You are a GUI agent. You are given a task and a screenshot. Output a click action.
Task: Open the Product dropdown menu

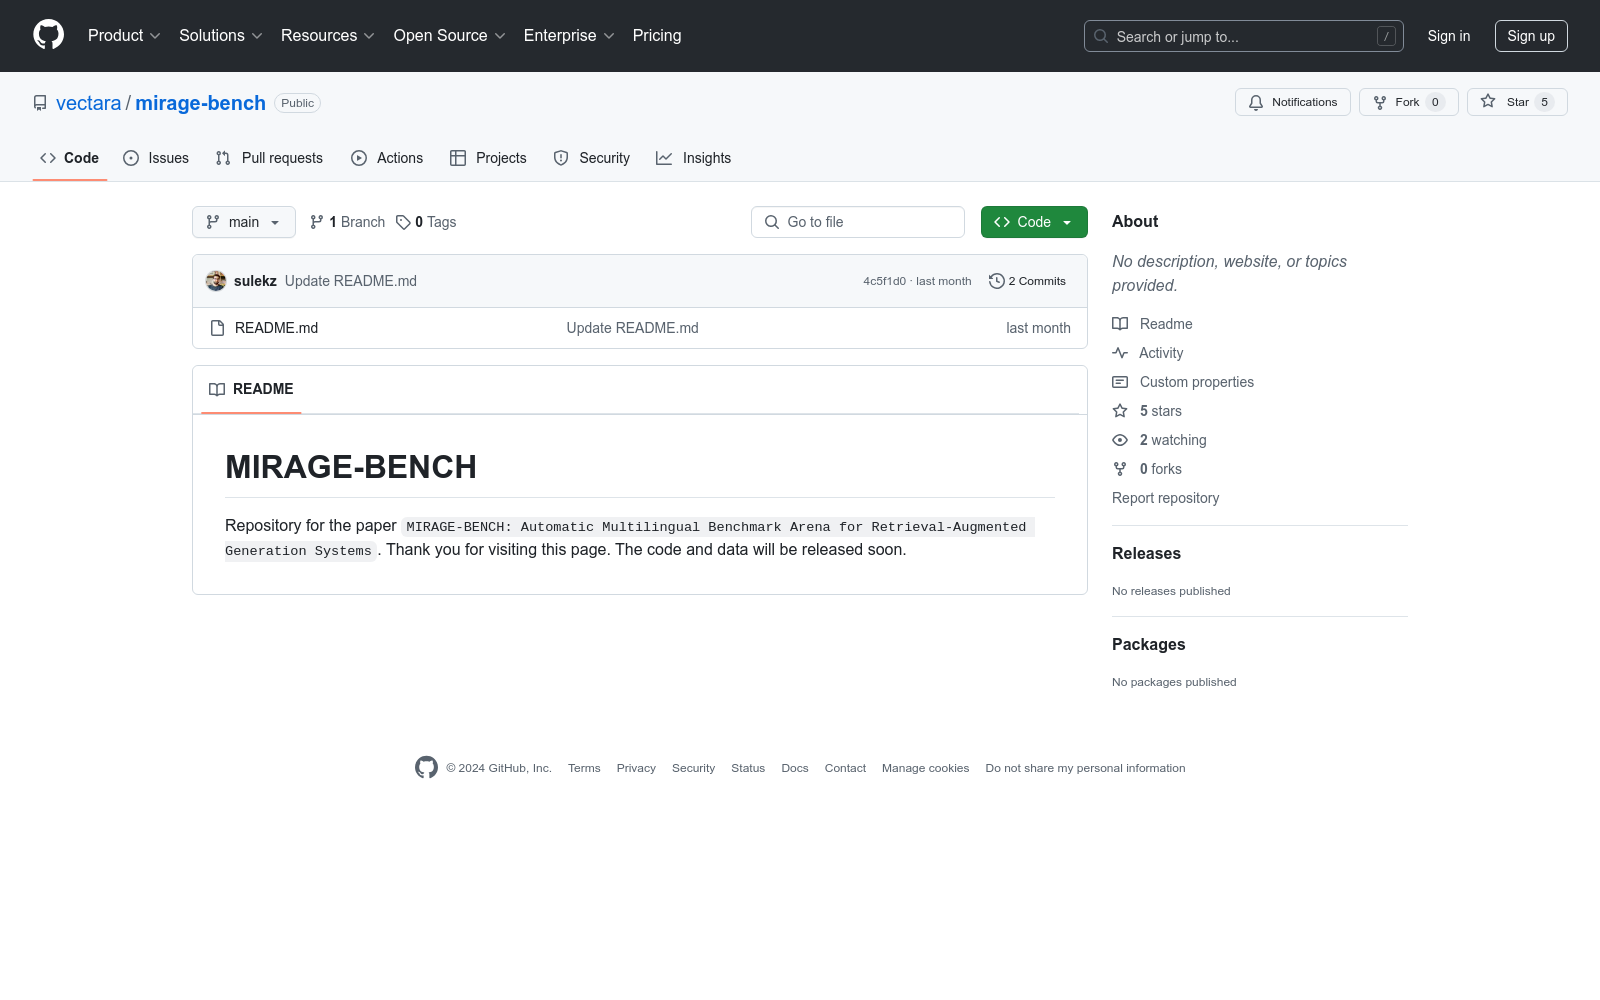tap(124, 35)
